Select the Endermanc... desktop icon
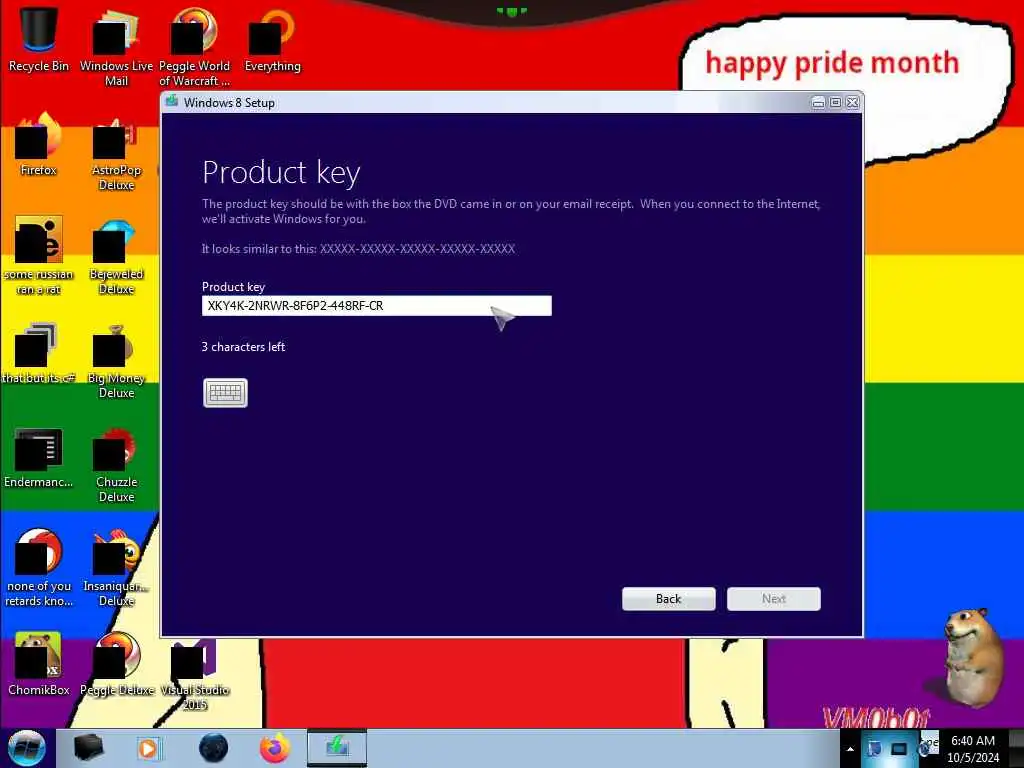 [39, 456]
